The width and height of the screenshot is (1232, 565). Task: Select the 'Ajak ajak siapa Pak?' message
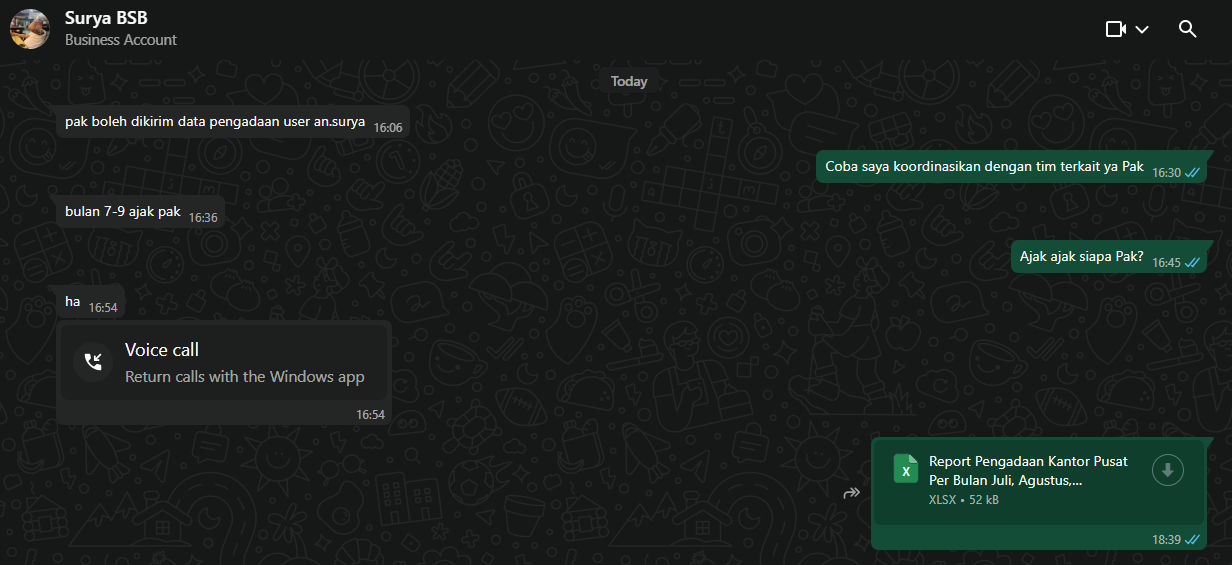[1080, 257]
